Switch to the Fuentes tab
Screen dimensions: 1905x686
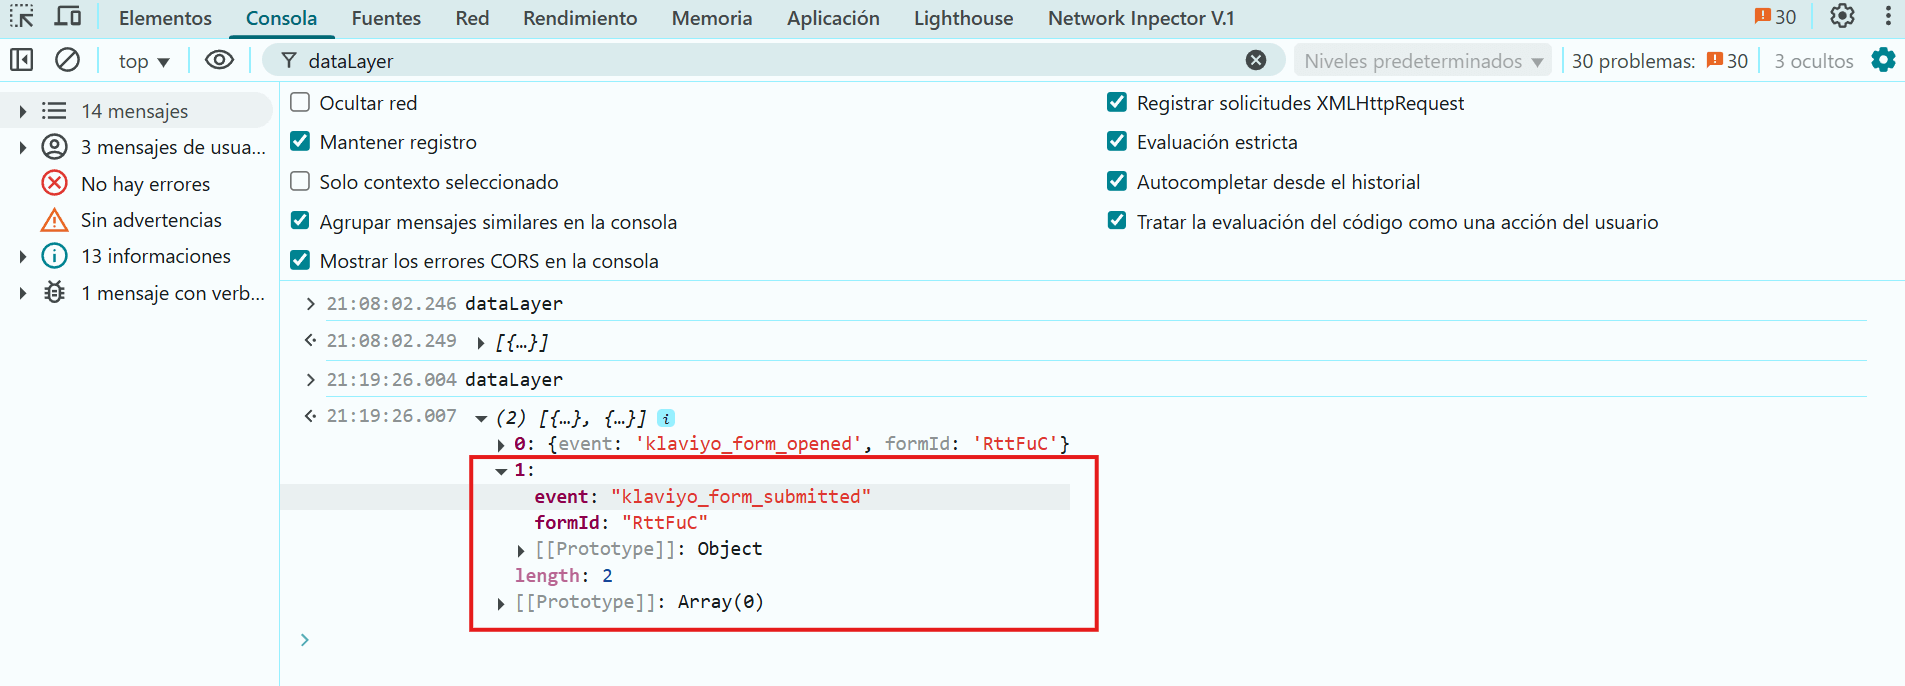tap(386, 18)
